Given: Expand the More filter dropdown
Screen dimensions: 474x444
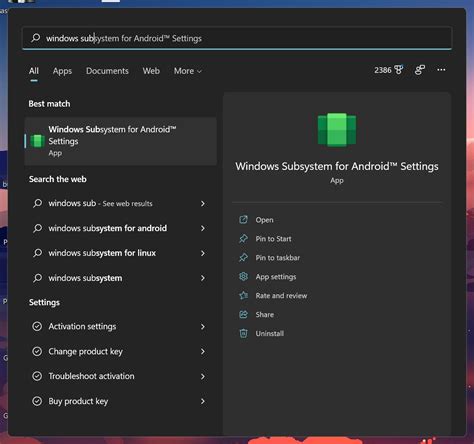Looking at the screenshot, I should pos(188,71).
